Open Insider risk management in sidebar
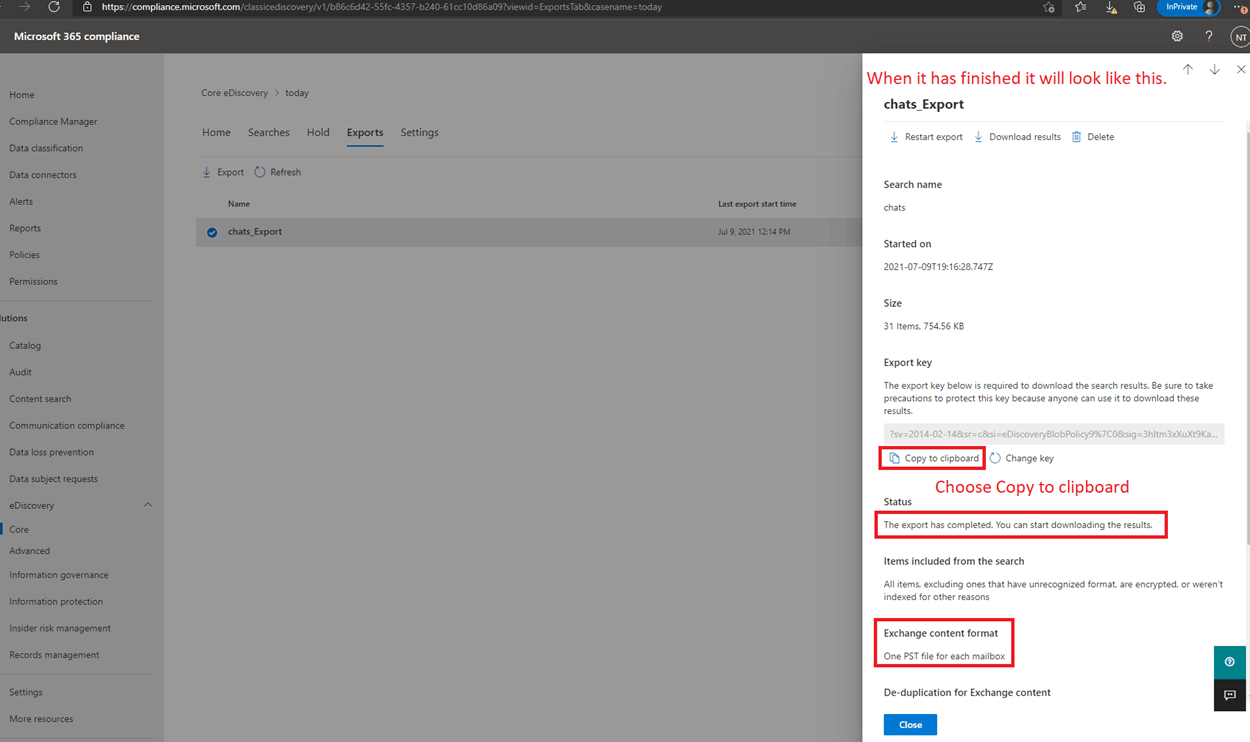 point(60,629)
